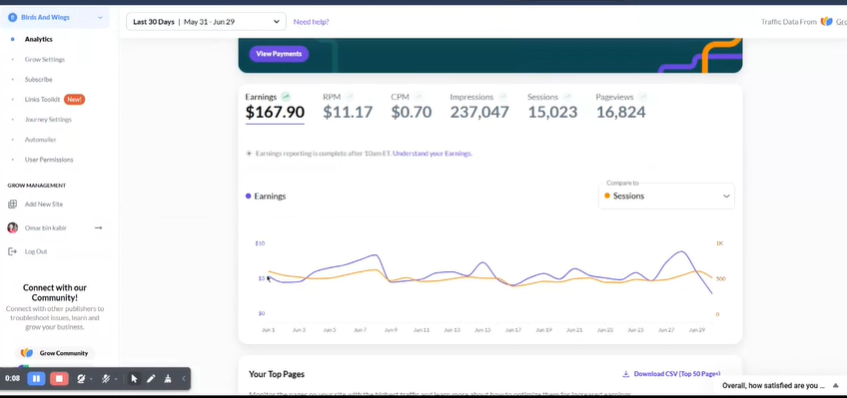Click the trend icon next to CPM
The height and width of the screenshot is (398, 847).
[x=418, y=97]
